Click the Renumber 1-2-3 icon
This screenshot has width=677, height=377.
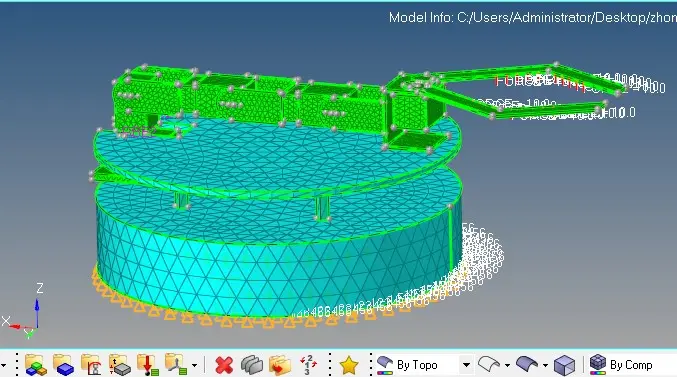click(308, 365)
